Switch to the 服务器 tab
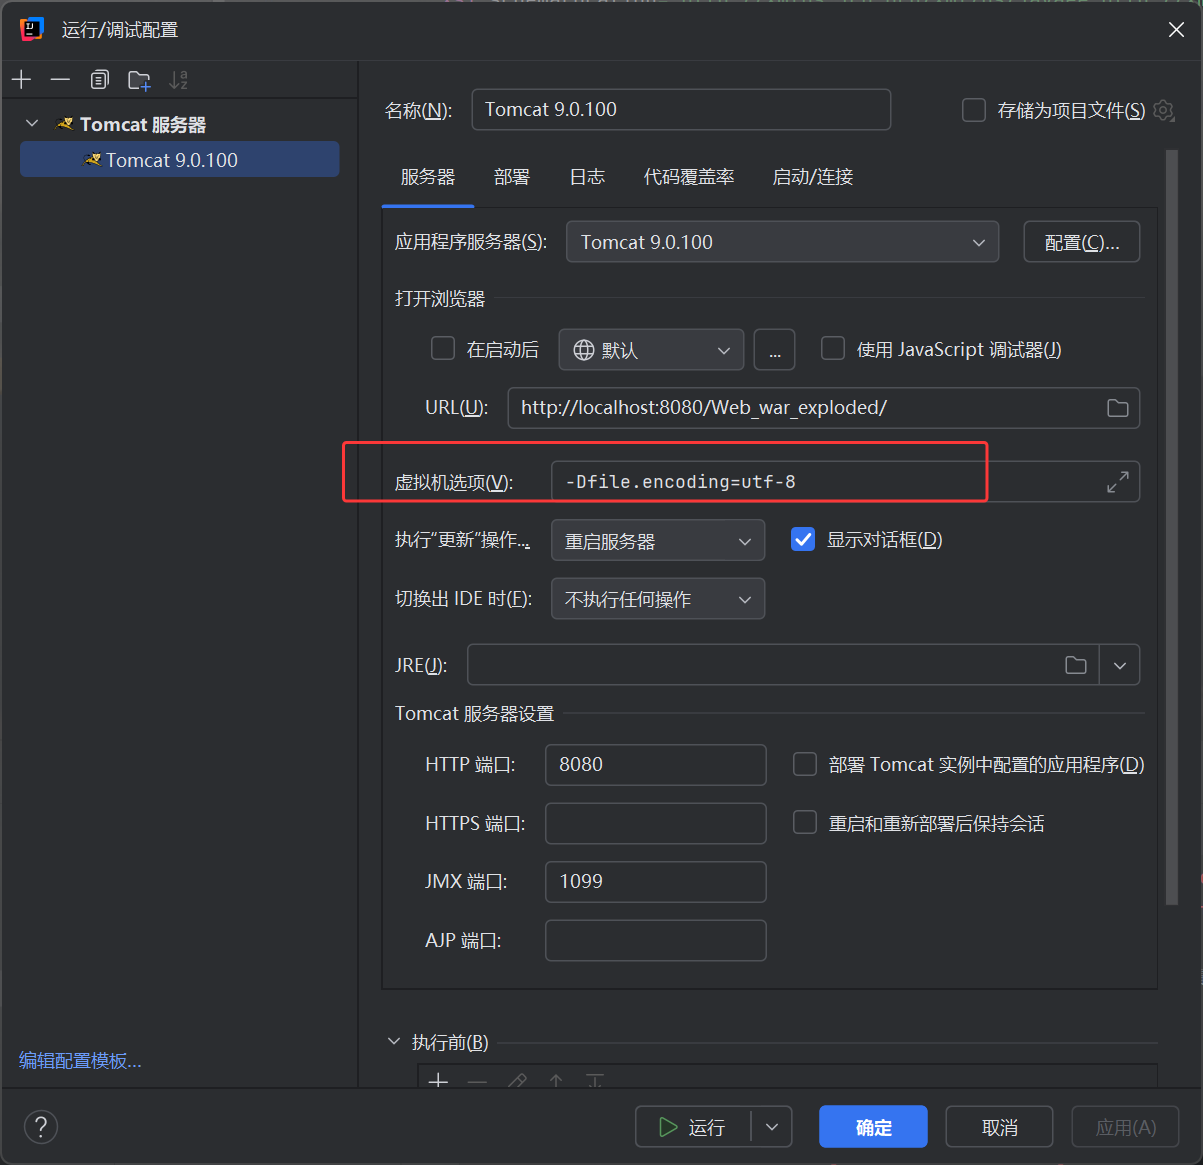This screenshot has width=1203, height=1165. click(x=428, y=177)
